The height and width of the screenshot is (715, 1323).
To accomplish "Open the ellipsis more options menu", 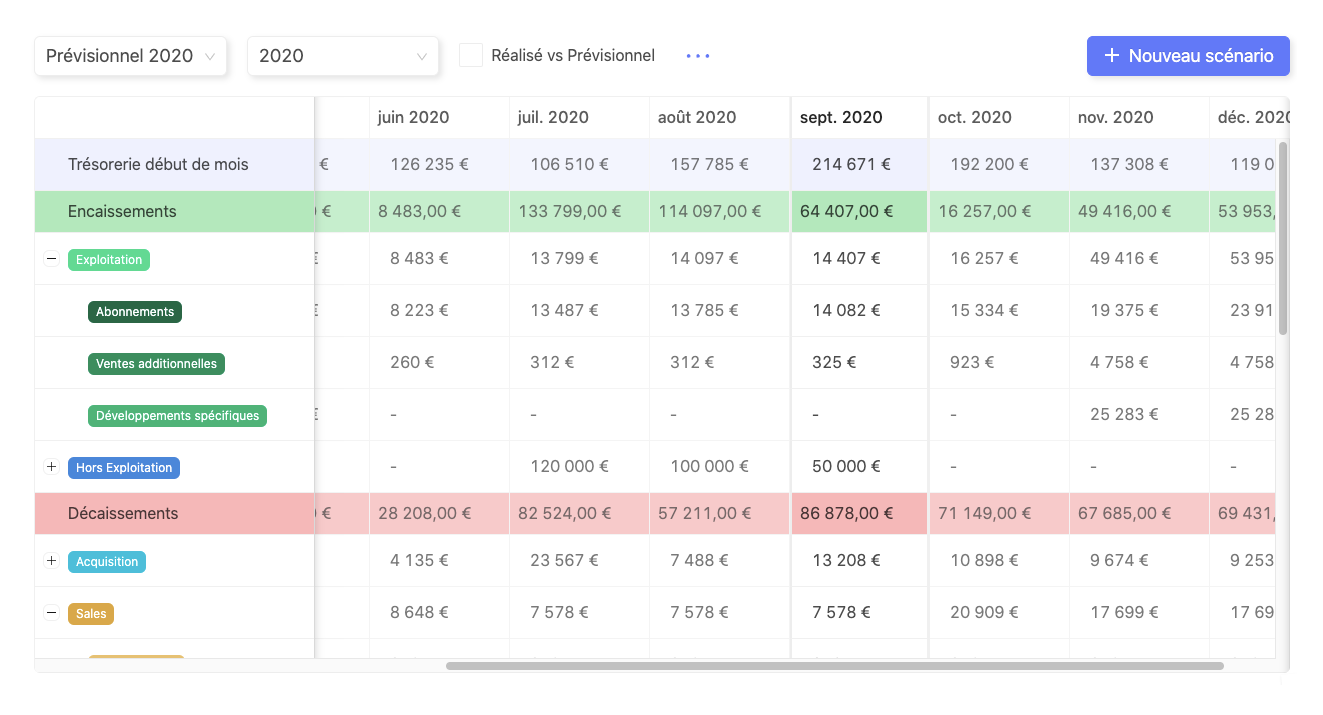I will coord(697,56).
